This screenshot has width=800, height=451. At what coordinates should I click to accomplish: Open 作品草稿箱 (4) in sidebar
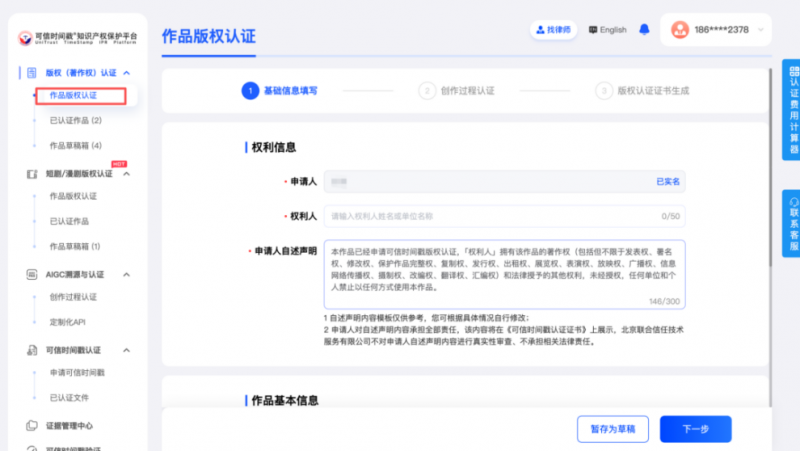(x=75, y=146)
